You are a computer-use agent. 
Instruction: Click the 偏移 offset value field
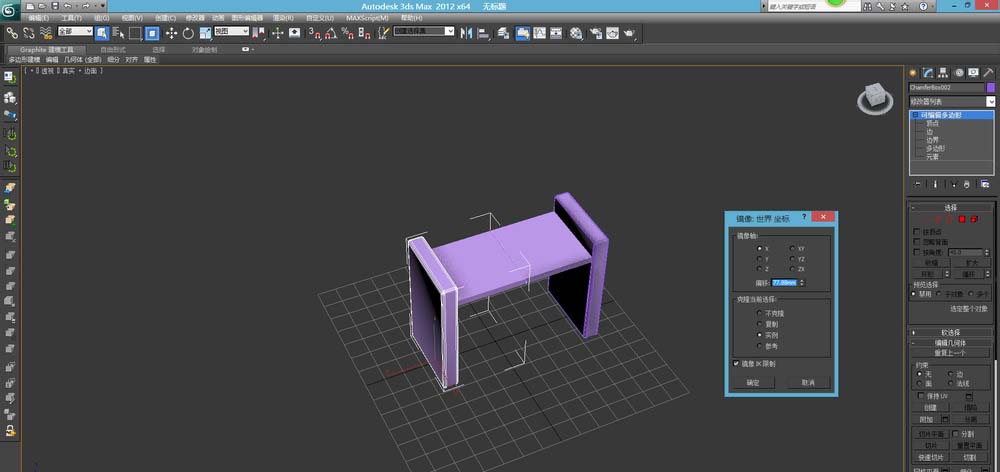pos(784,283)
